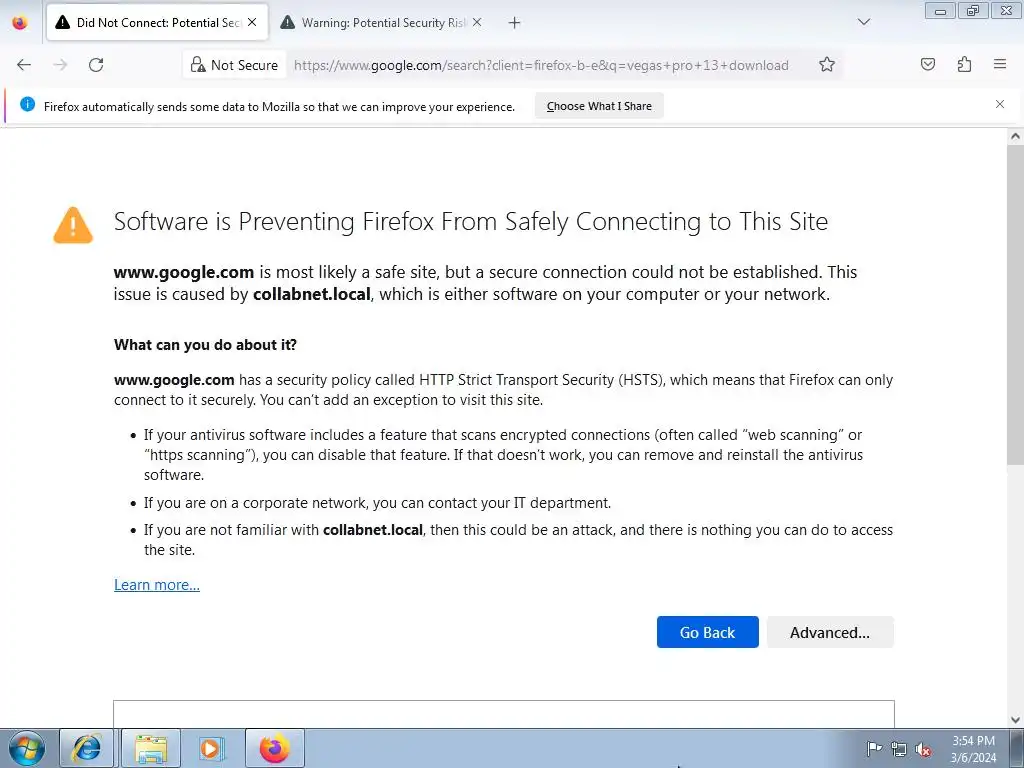1024x768 pixels.
Task: Open a new tab with plus button
Action: (515, 23)
